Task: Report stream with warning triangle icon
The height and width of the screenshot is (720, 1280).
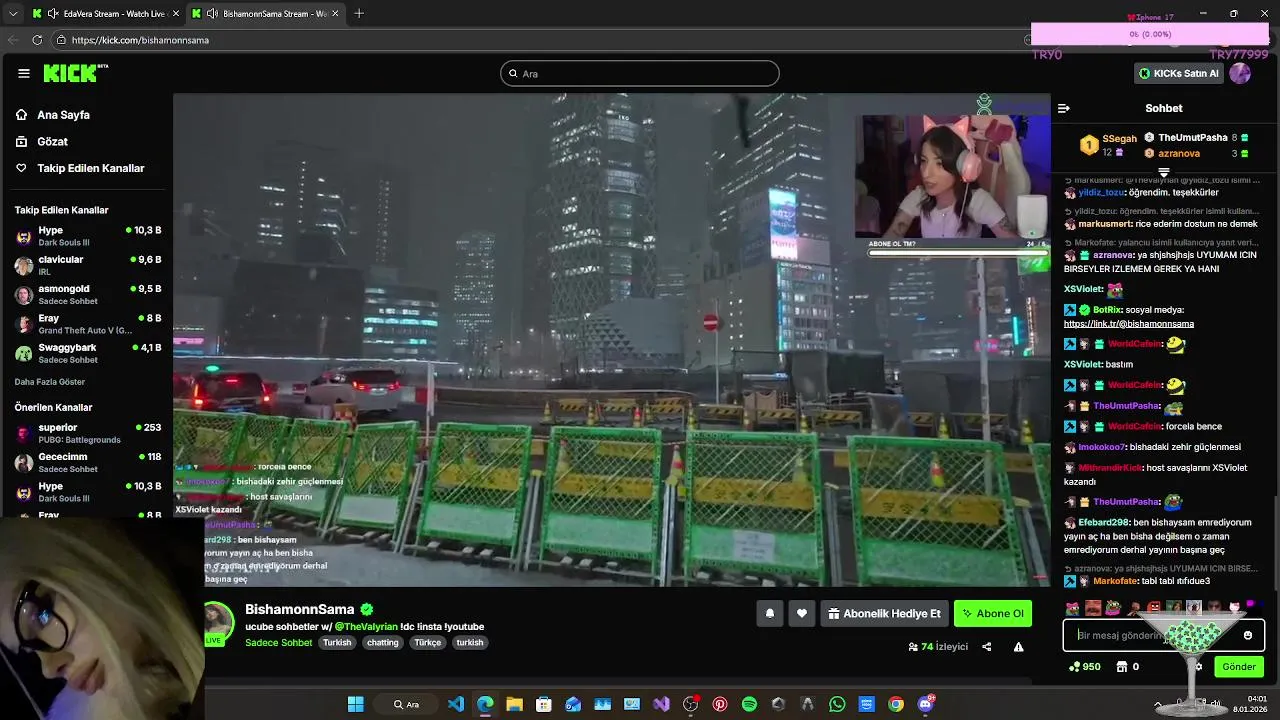Action: pos(1018,647)
